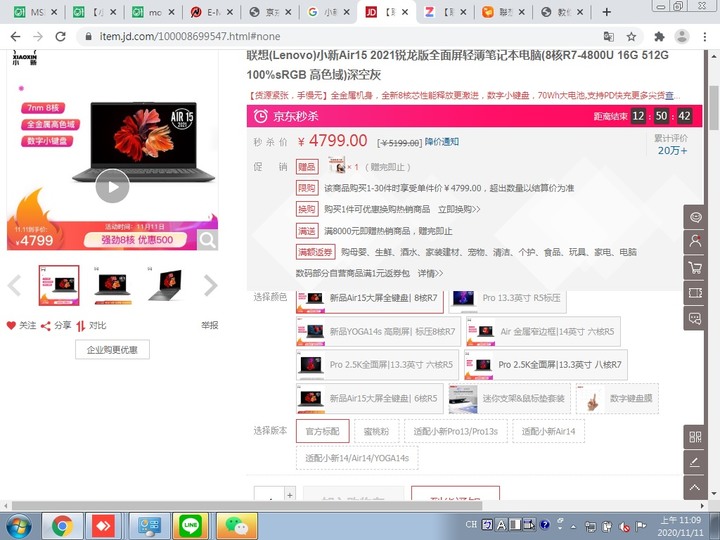Open LINE from the taskbar
The height and width of the screenshot is (540, 720).
pyautogui.click(x=190, y=526)
